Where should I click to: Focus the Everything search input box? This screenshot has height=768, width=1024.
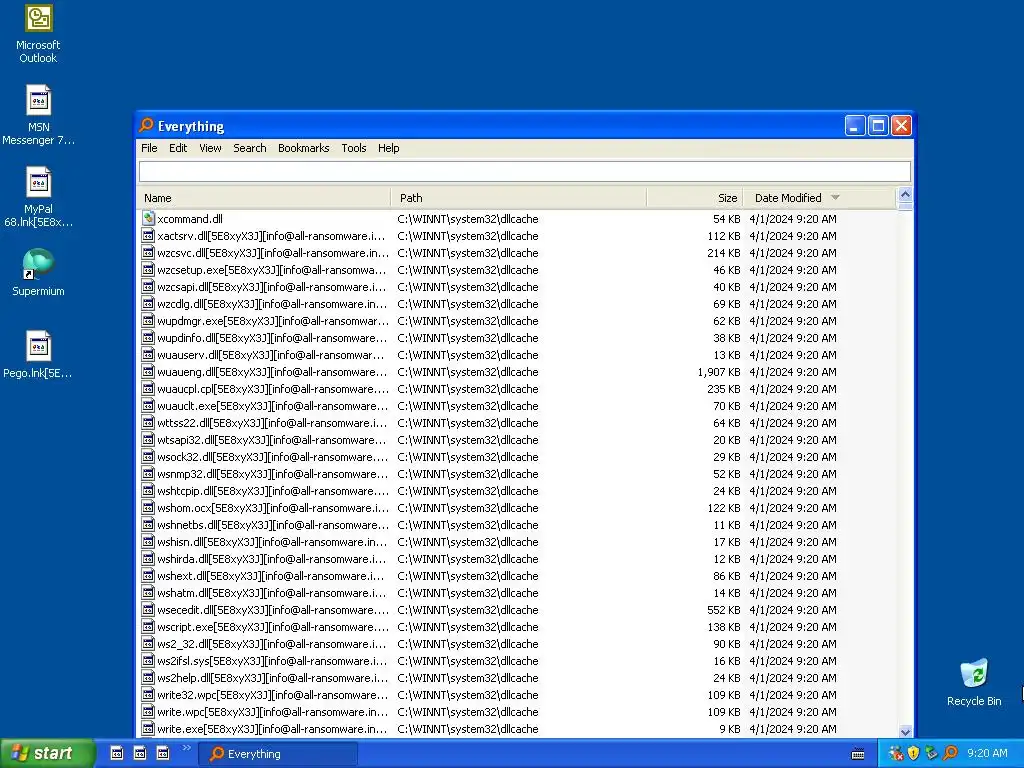click(x=524, y=172)
